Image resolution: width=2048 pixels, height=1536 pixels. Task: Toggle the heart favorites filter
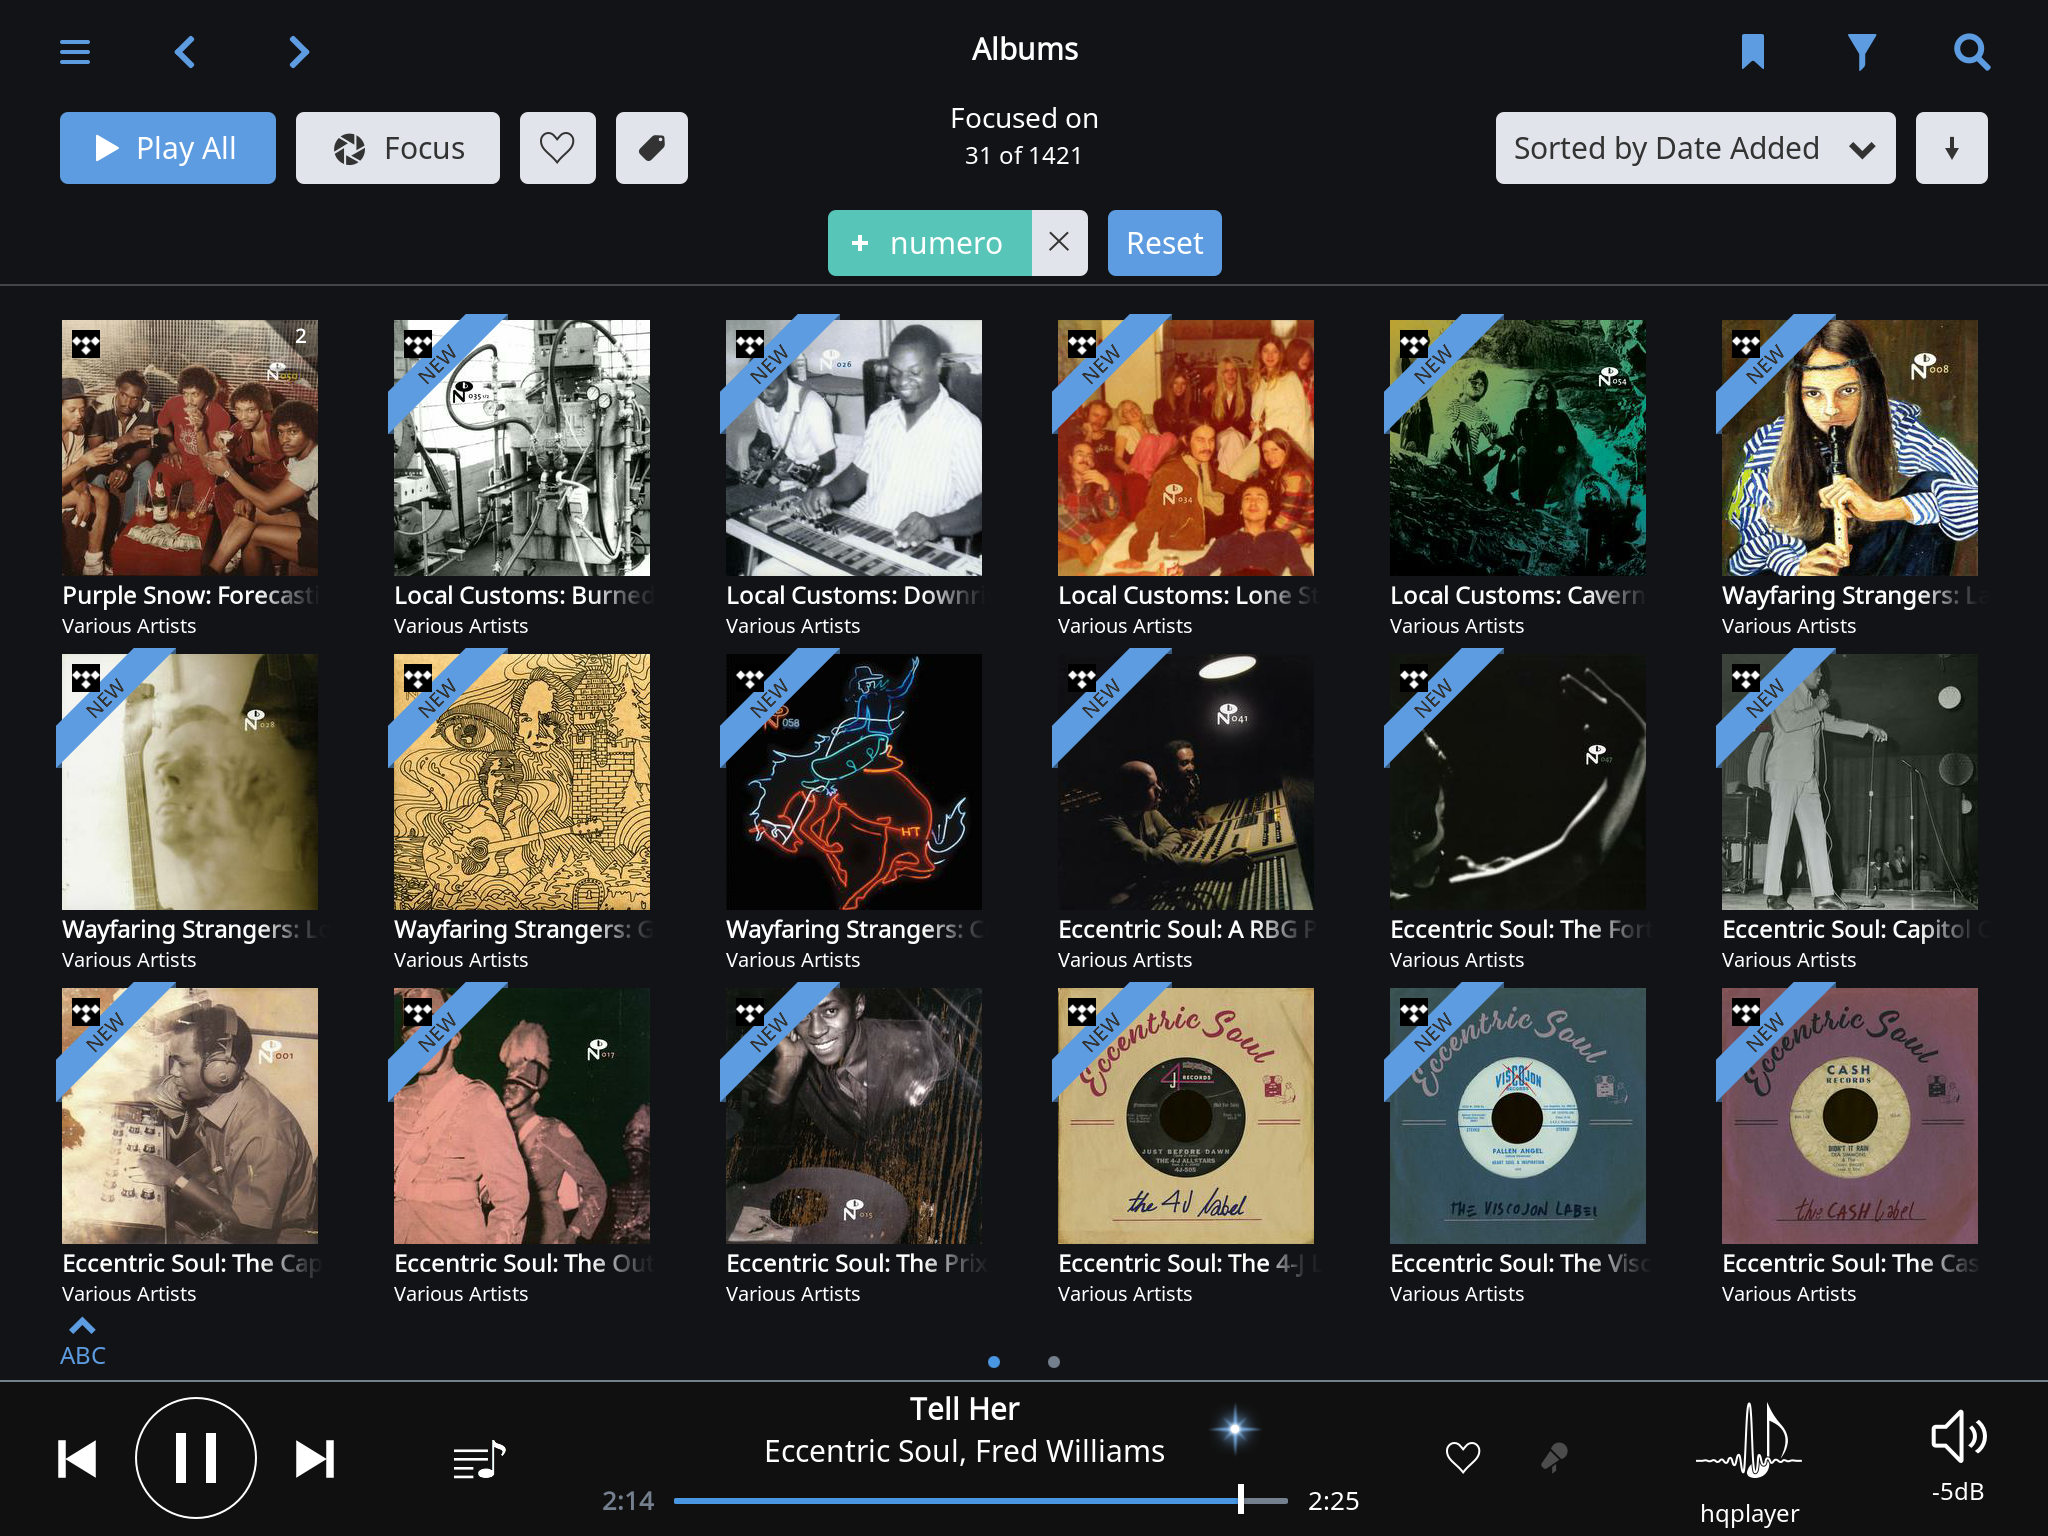(558, 148)
